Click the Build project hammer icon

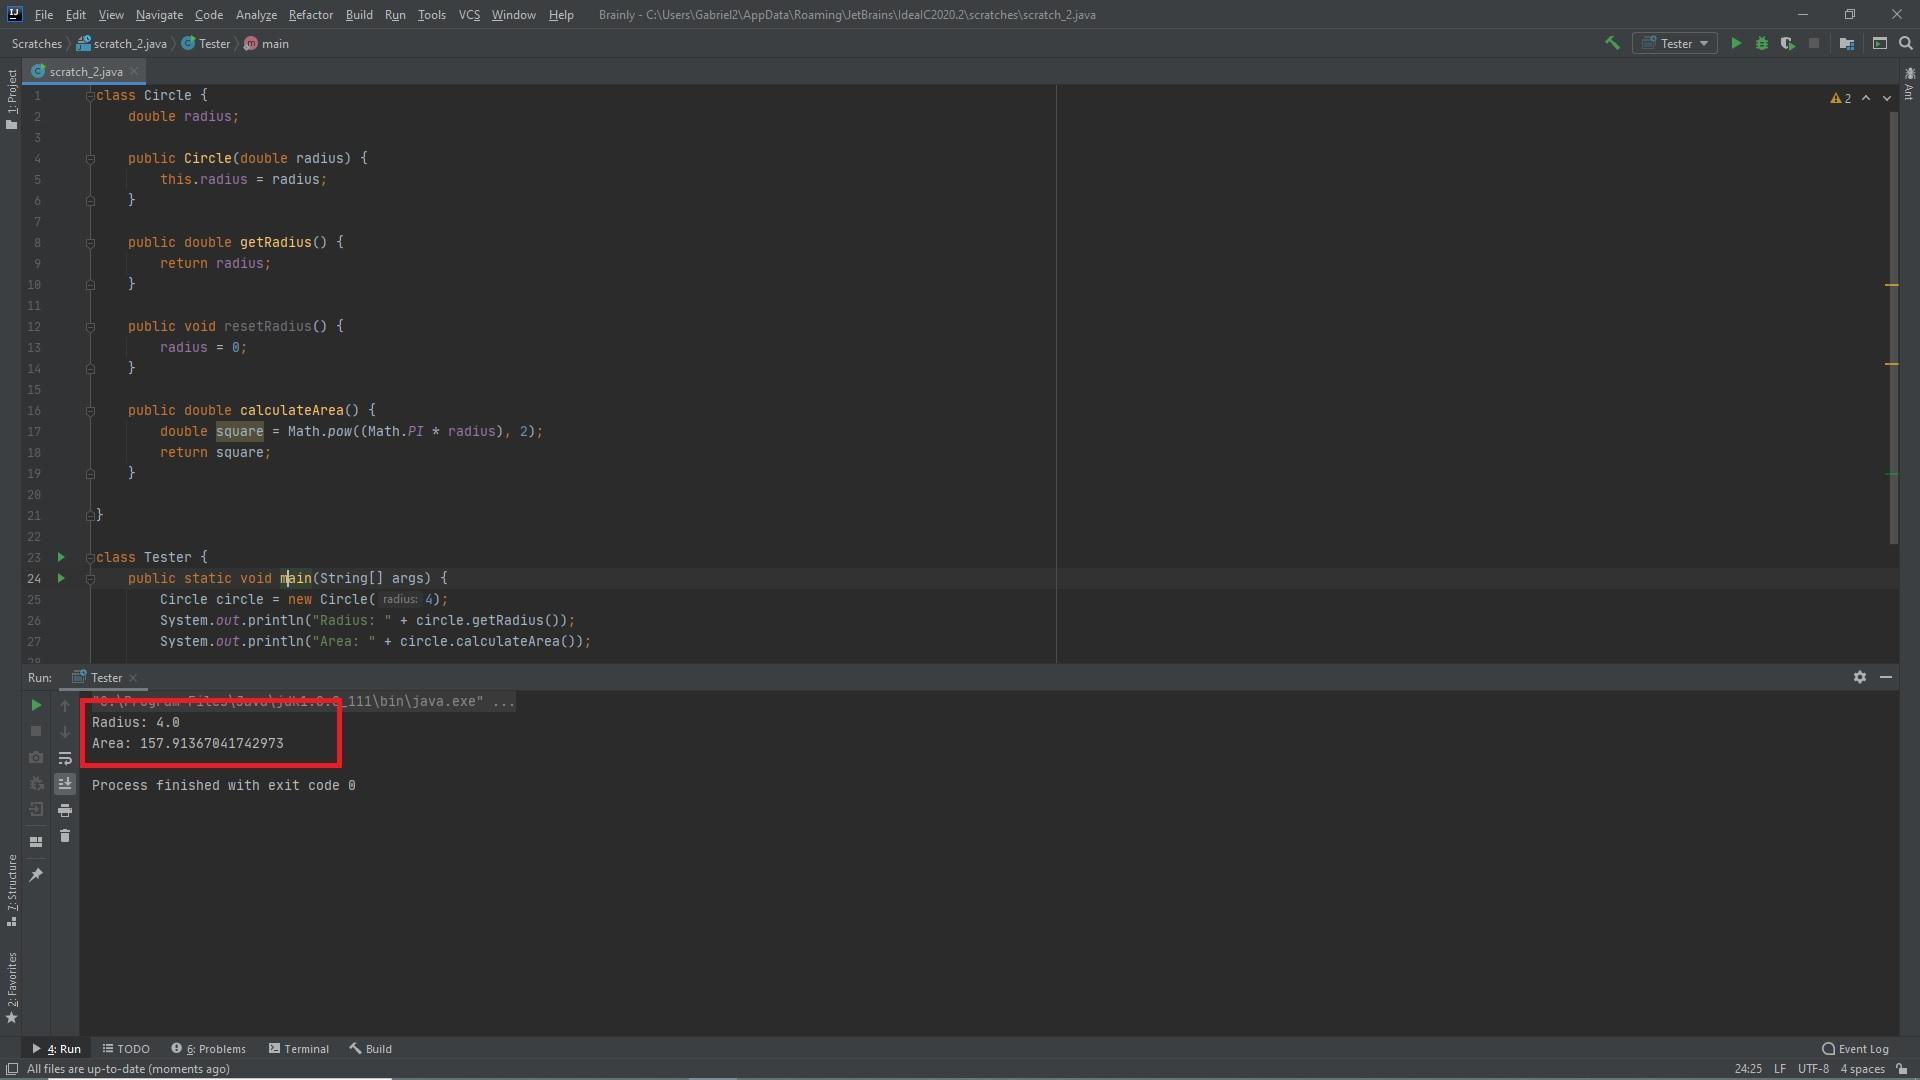coord(1612,43)
